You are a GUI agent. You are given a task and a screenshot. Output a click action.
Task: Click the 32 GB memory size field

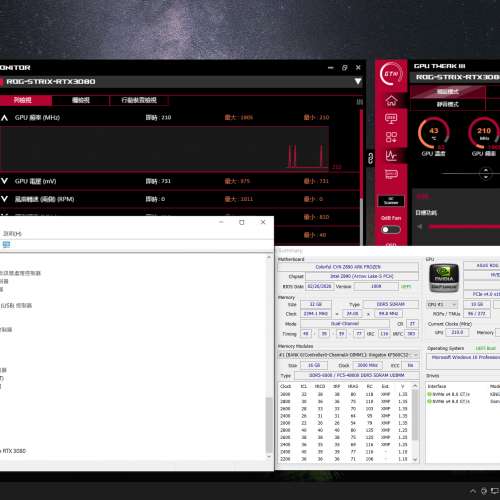[316, 304]
